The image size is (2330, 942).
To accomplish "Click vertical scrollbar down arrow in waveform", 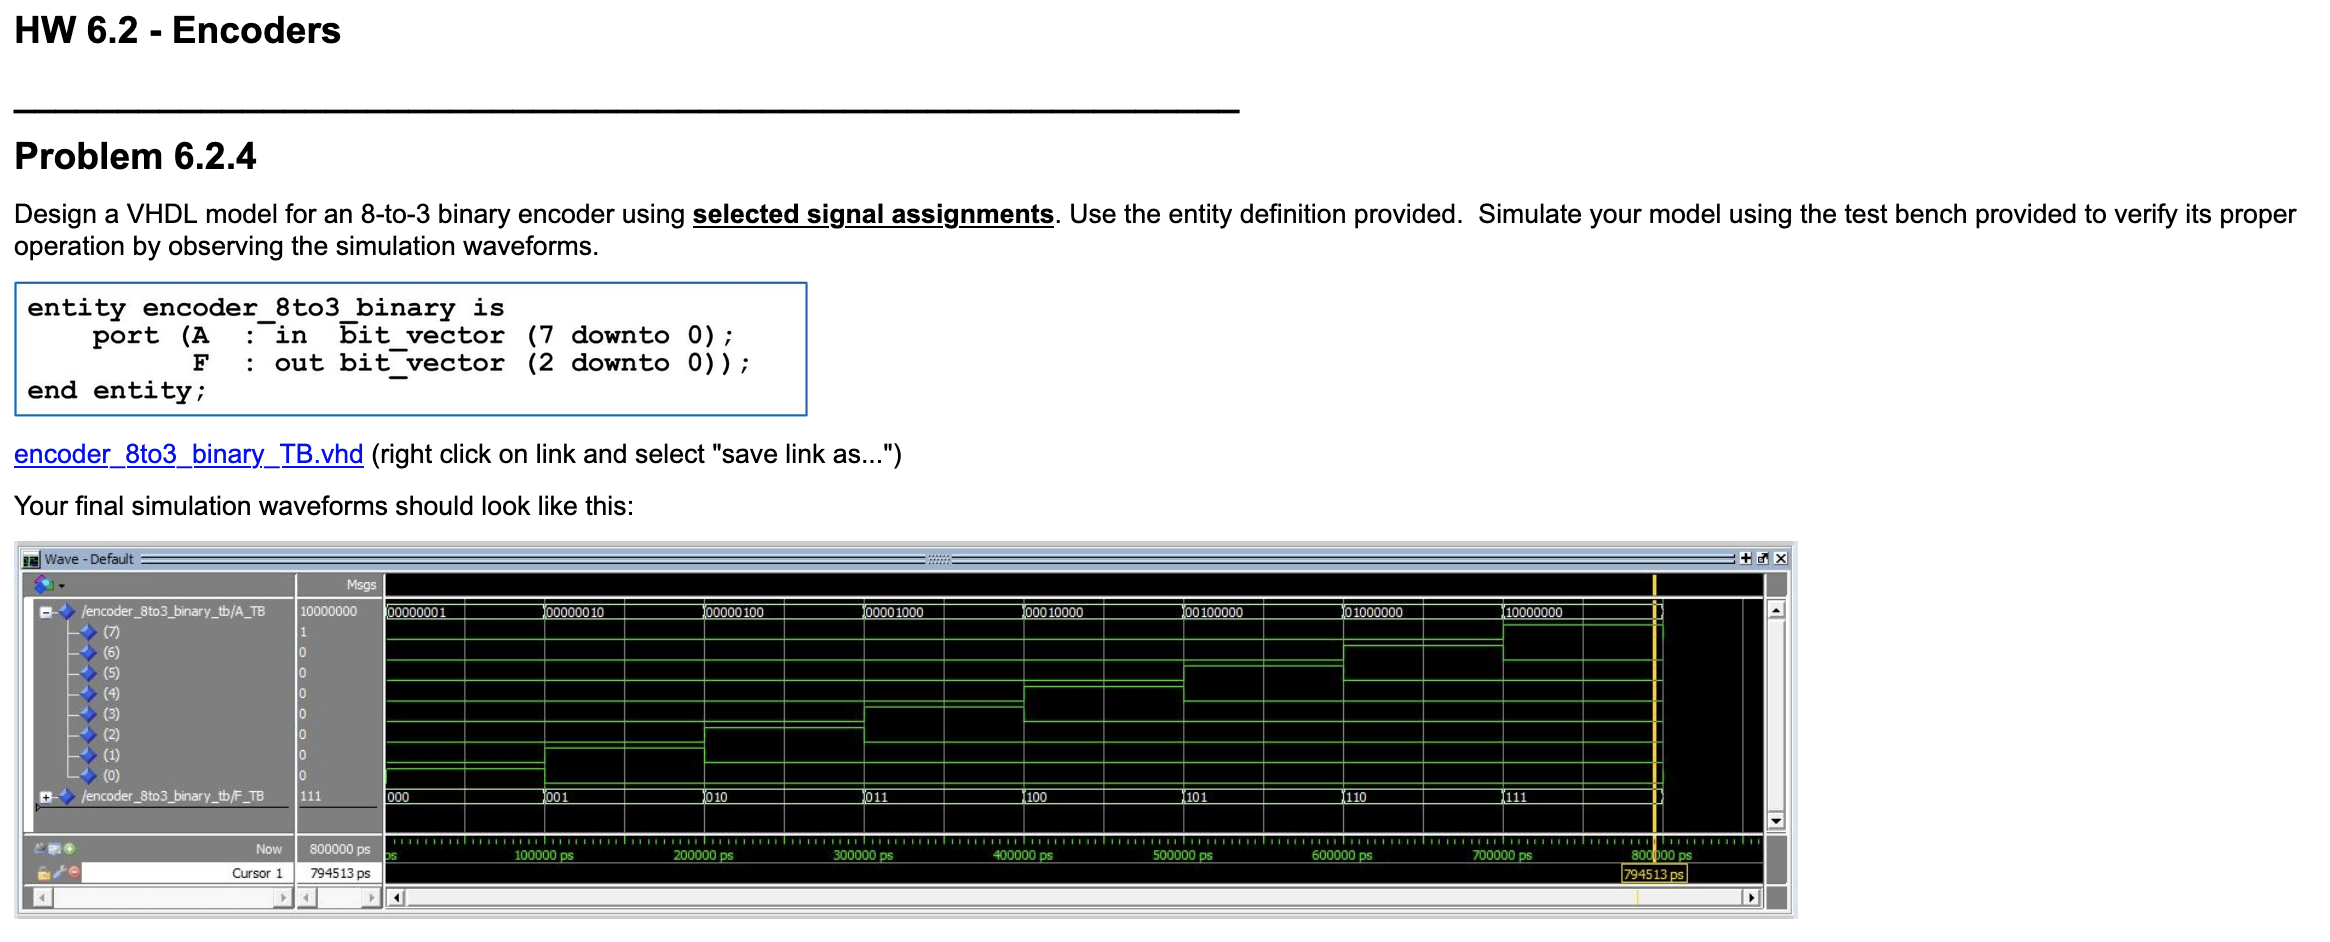I will coord(1776,821).
